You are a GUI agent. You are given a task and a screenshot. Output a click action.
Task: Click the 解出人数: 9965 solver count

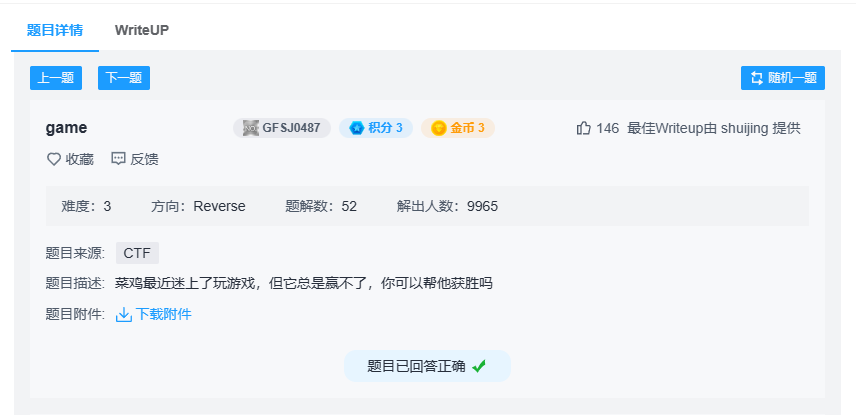coord(447,206)
